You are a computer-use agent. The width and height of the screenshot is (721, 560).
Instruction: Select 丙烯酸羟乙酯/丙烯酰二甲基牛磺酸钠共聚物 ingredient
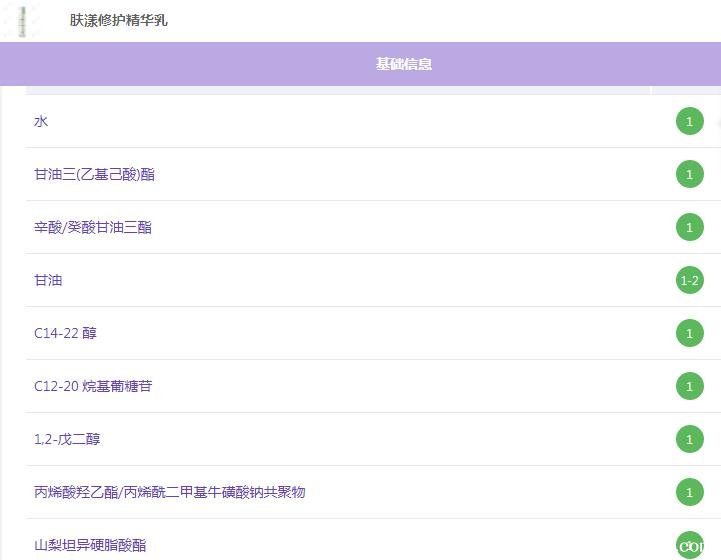(169, 492)
